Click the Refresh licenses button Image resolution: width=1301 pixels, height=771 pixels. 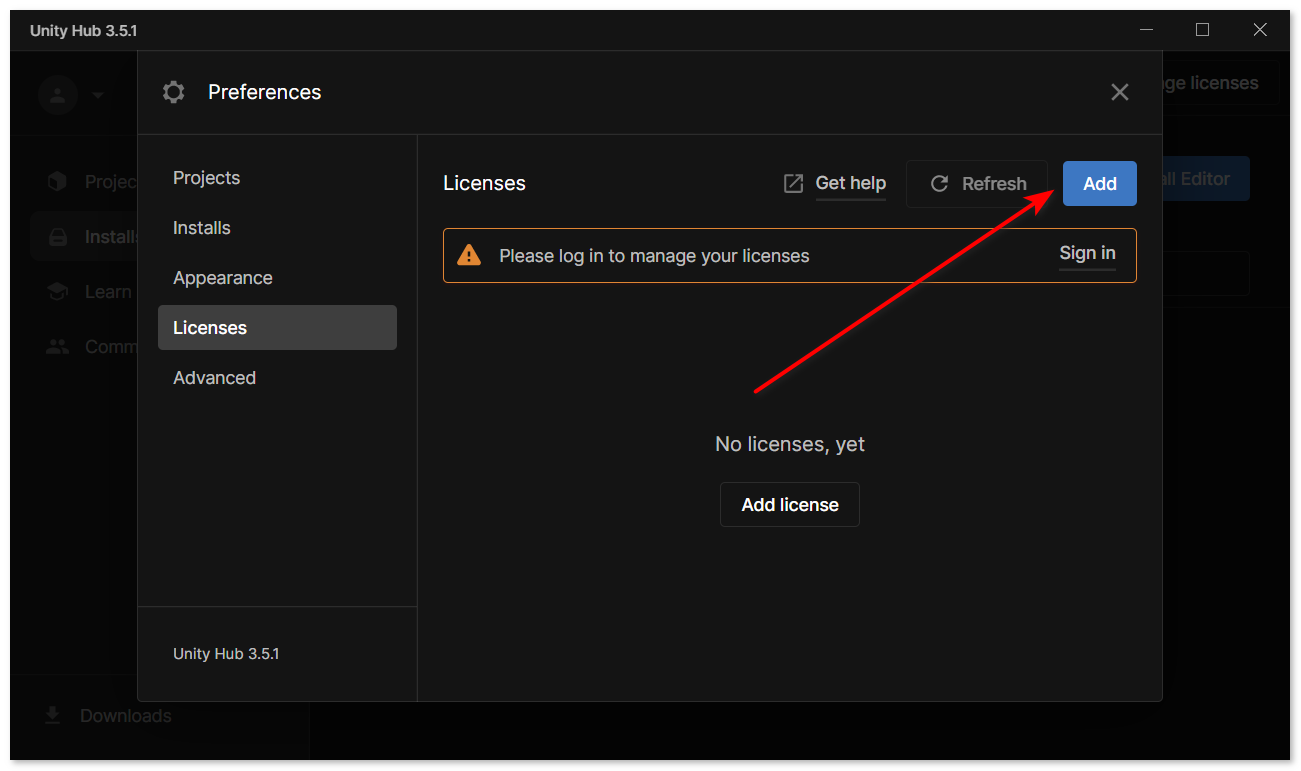pos(977,184)
